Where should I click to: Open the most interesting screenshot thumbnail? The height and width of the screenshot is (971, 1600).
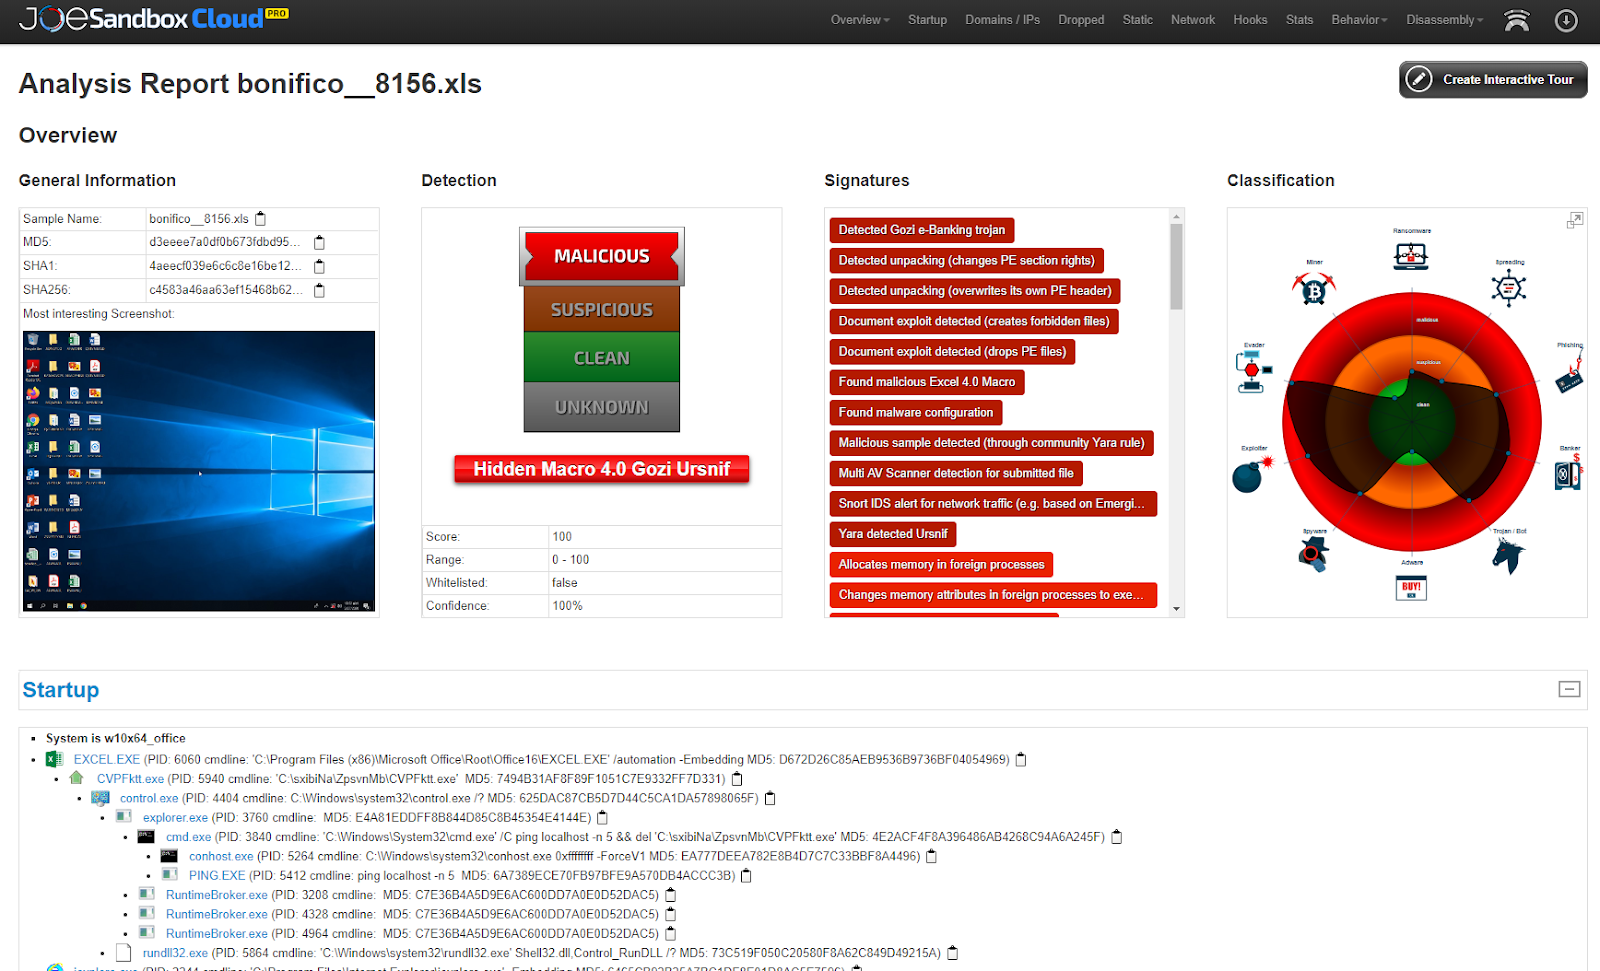click(x=198, y=470)
